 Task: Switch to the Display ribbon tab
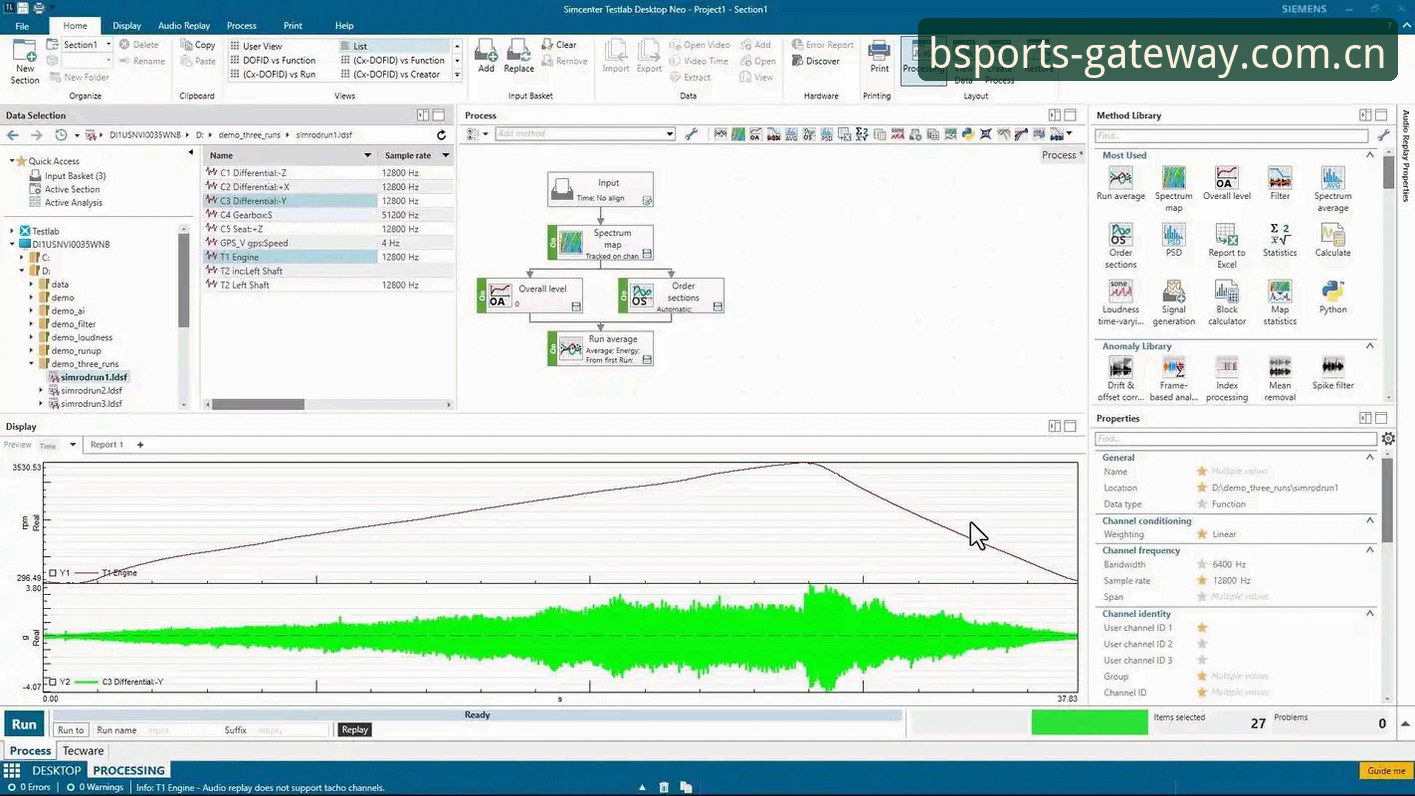point(127,26)
